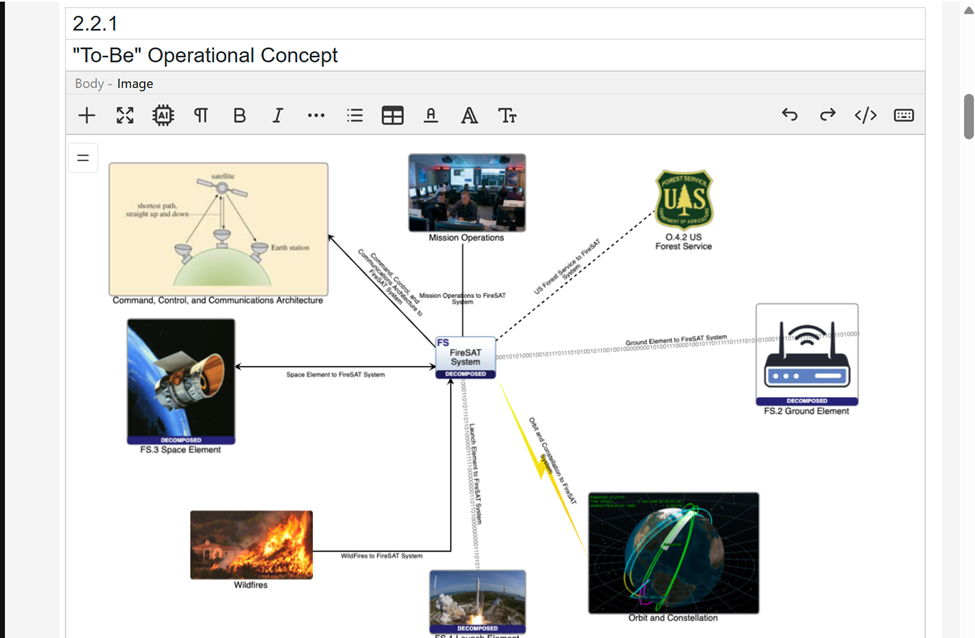Viewport: 975px width, 638px height.
Task: Open the AI assistant tool
Action: [x=163, y=115]
